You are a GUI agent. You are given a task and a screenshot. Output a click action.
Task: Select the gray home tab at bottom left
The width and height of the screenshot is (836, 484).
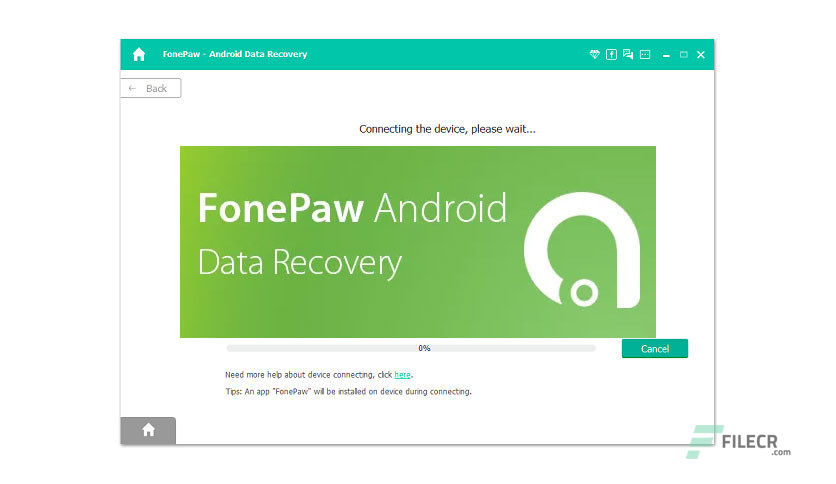point(148,430)
